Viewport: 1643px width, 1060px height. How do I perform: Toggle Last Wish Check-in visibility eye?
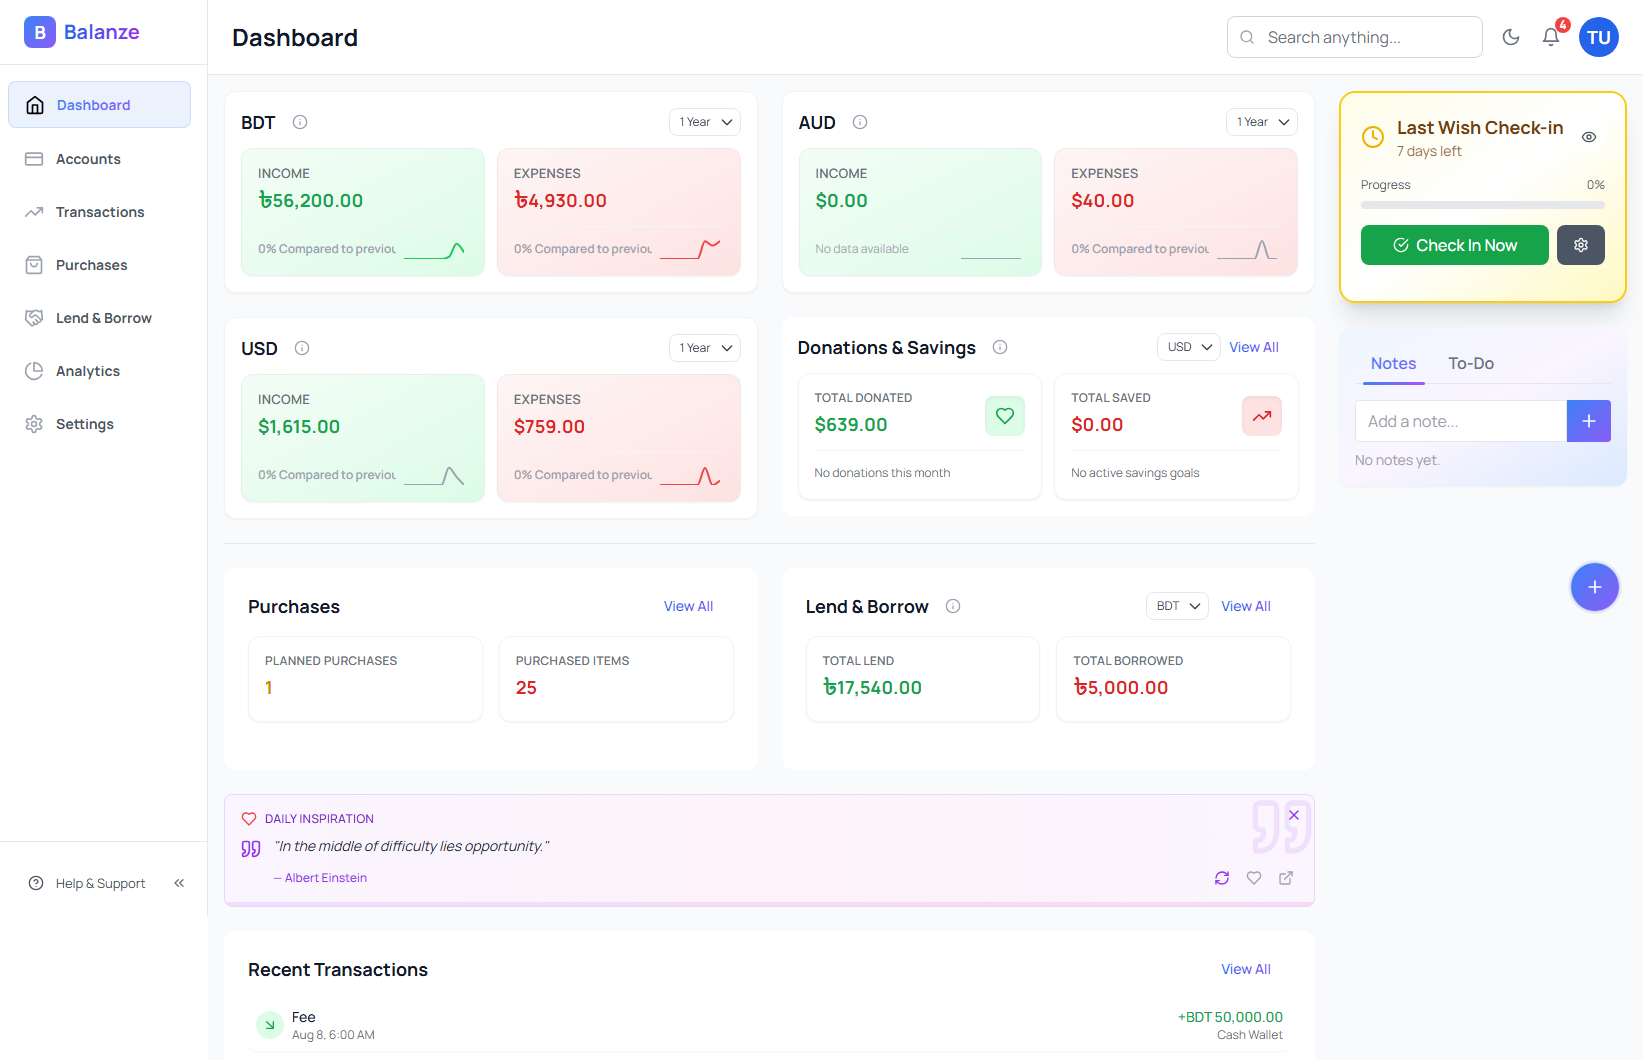point(1589,137)
